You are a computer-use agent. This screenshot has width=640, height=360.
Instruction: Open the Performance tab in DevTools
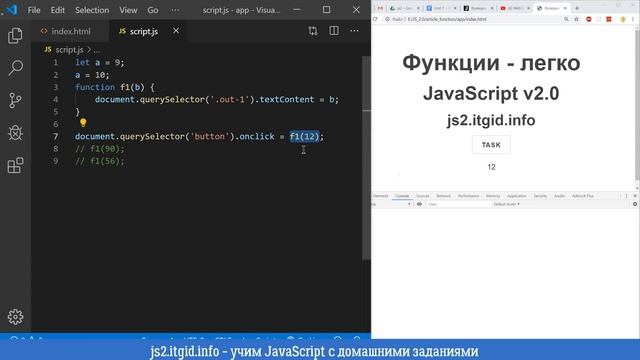[x=468, y=196]
